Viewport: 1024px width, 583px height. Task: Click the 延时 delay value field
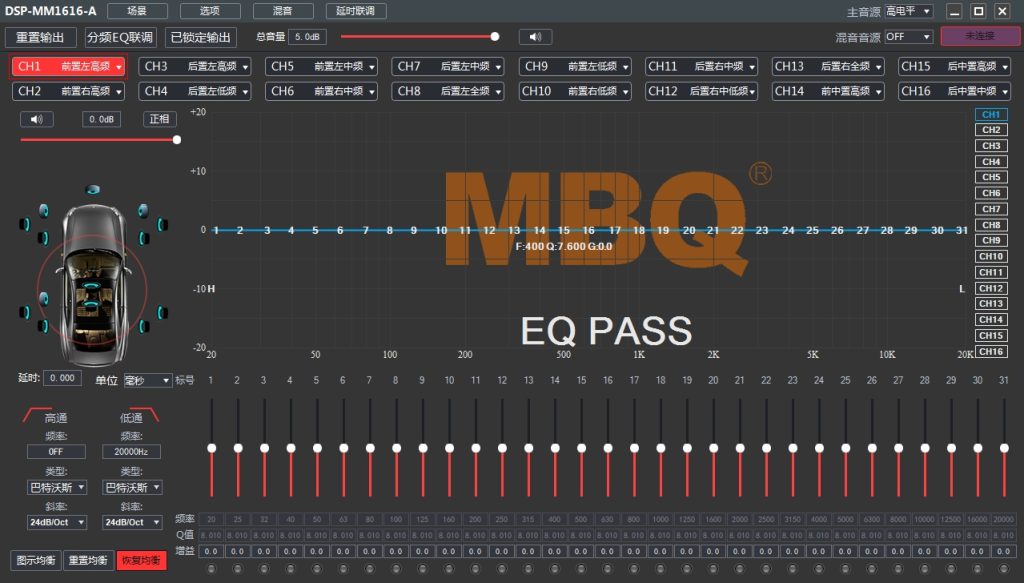pos(63,378)
